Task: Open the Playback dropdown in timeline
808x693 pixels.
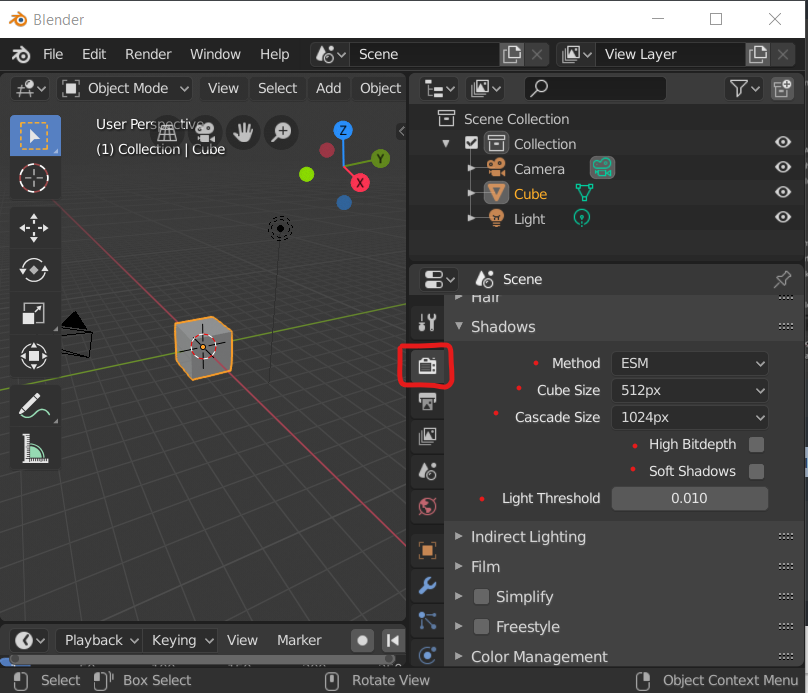Action: [x=99, y=640]
